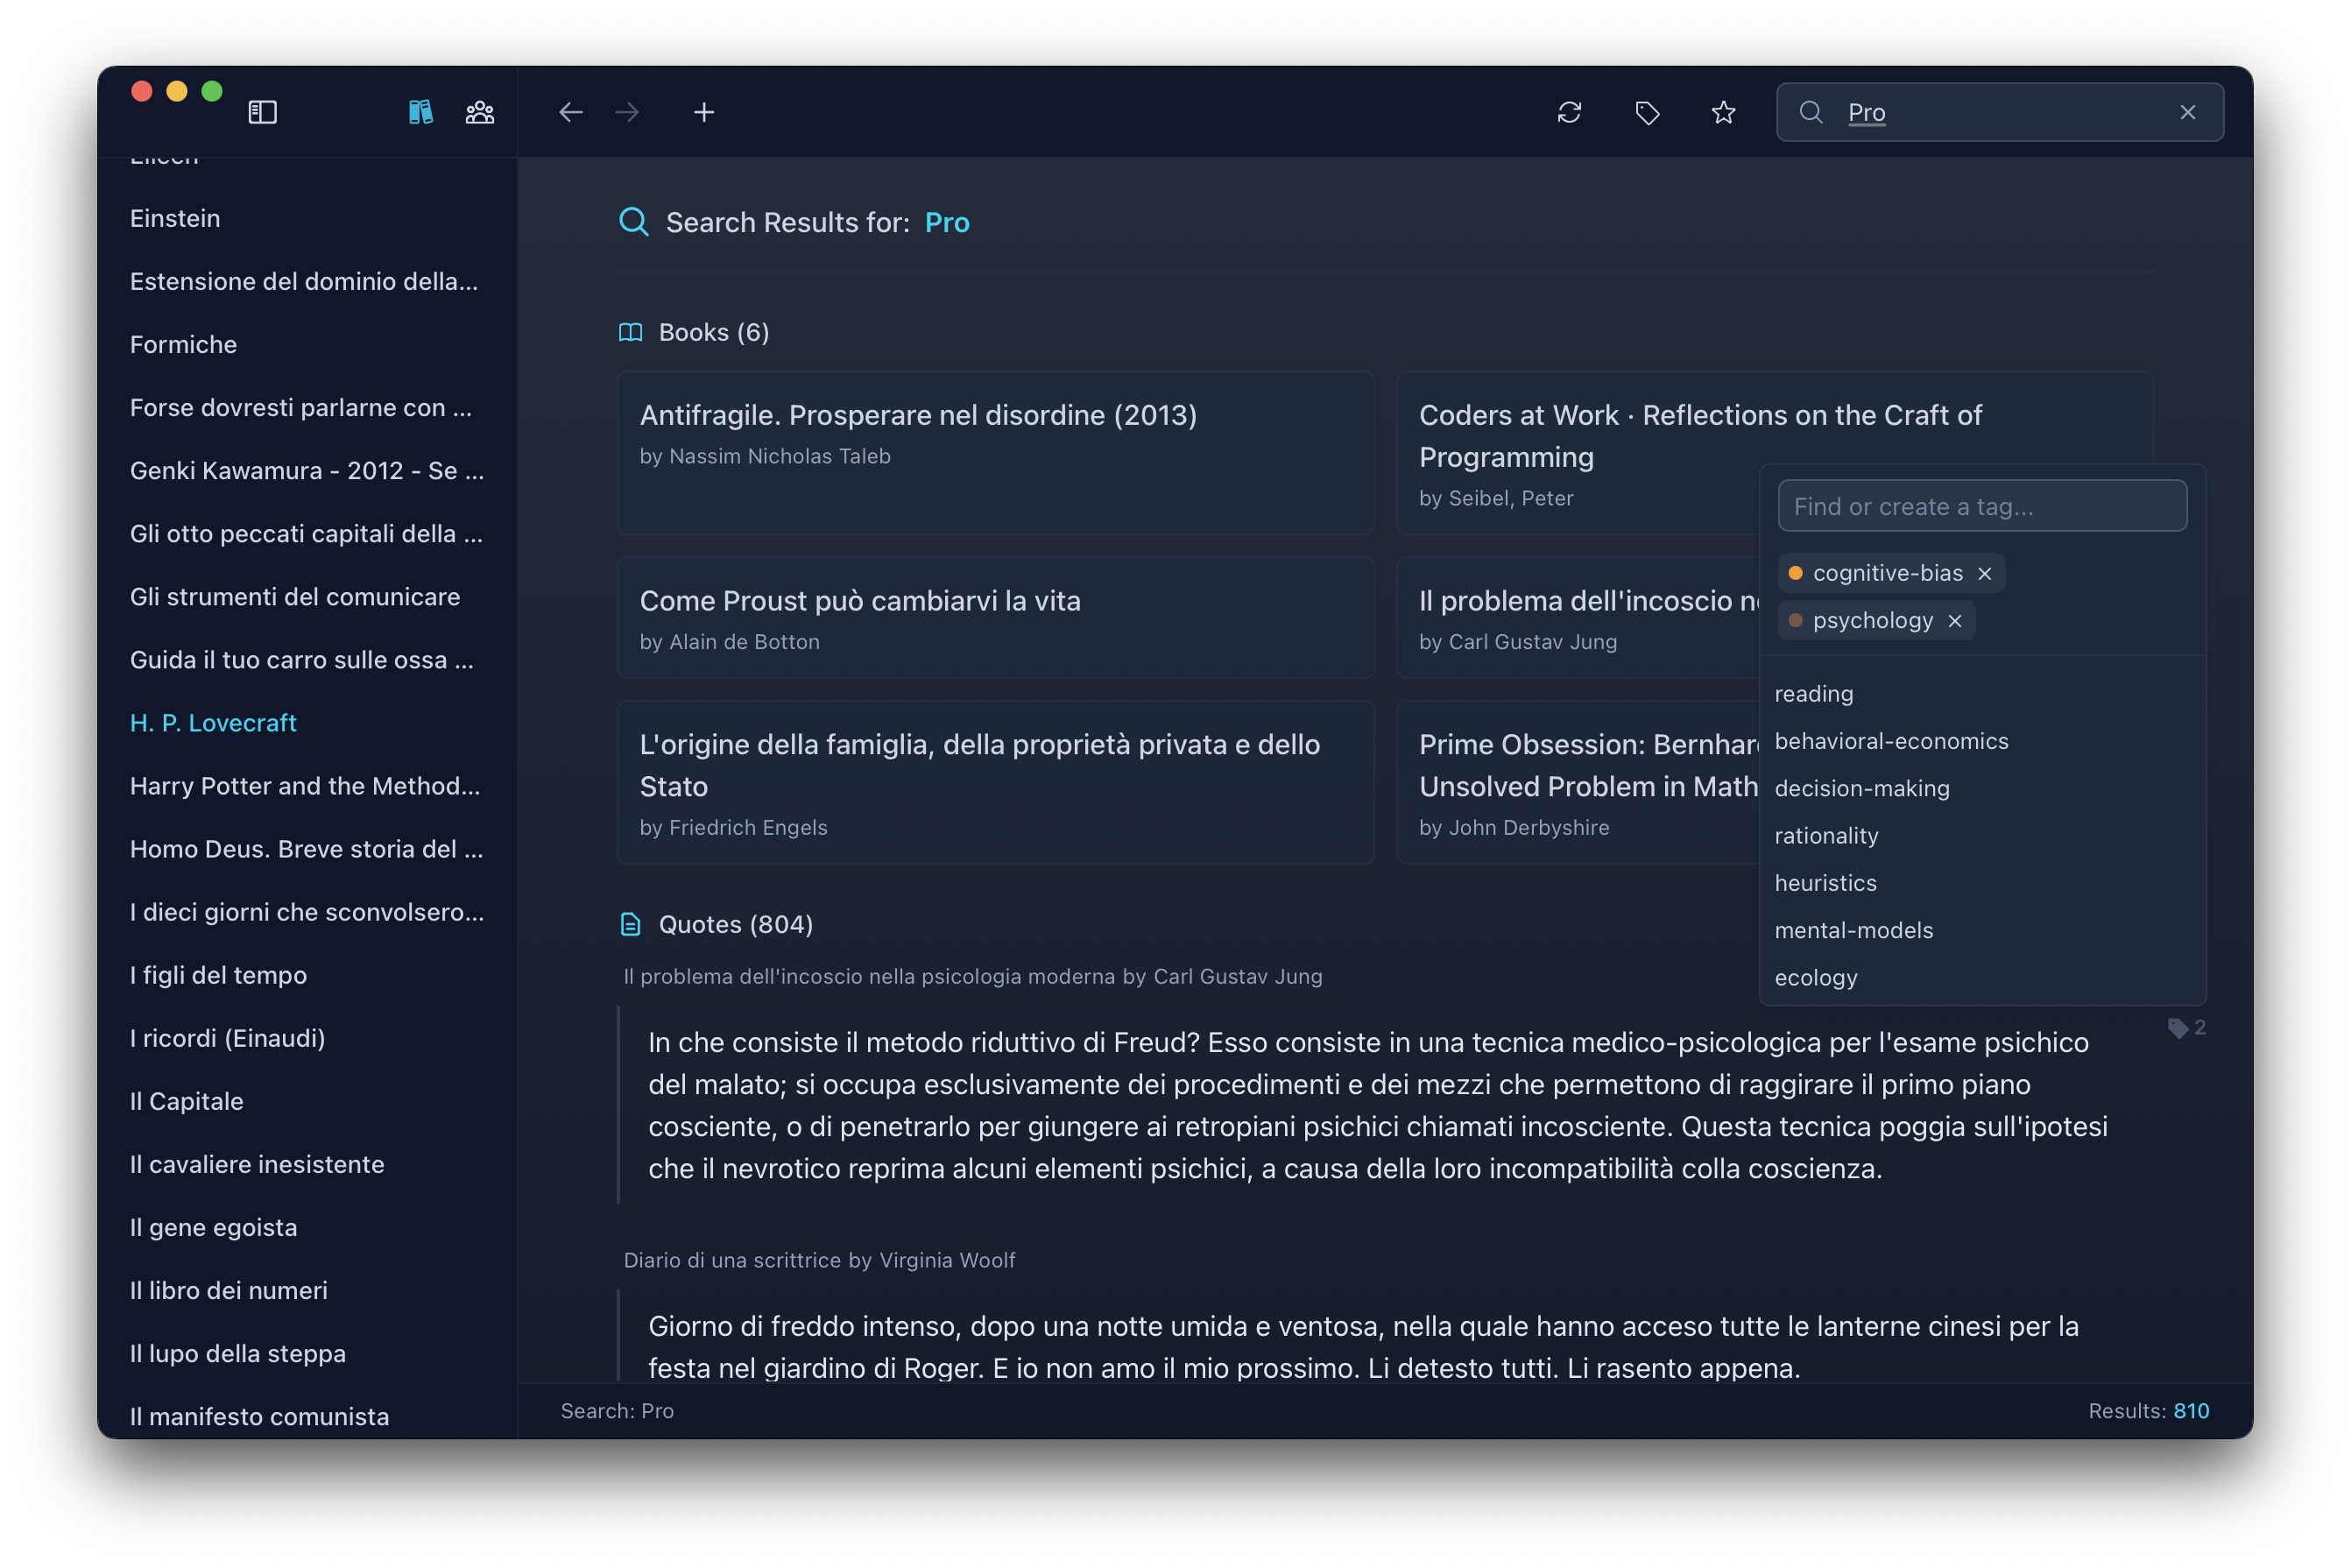Open Come Proust può cambiarvi la vita card
This screenshot has width=2351, height=1568.
(995, 618)
